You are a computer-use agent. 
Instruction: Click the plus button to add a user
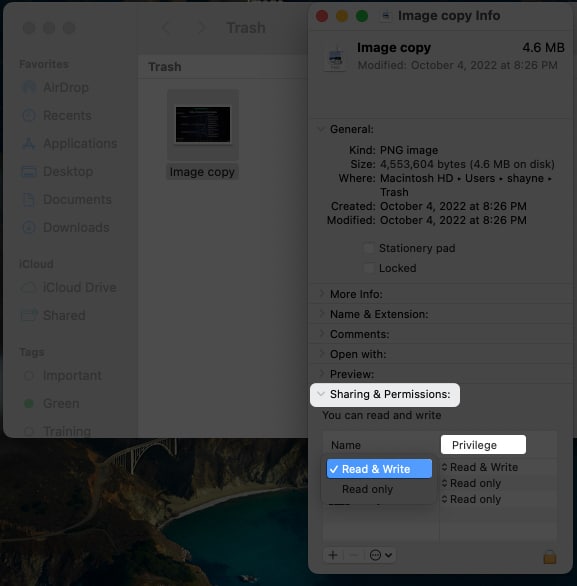pyautogui.click(x=333, y=555)
